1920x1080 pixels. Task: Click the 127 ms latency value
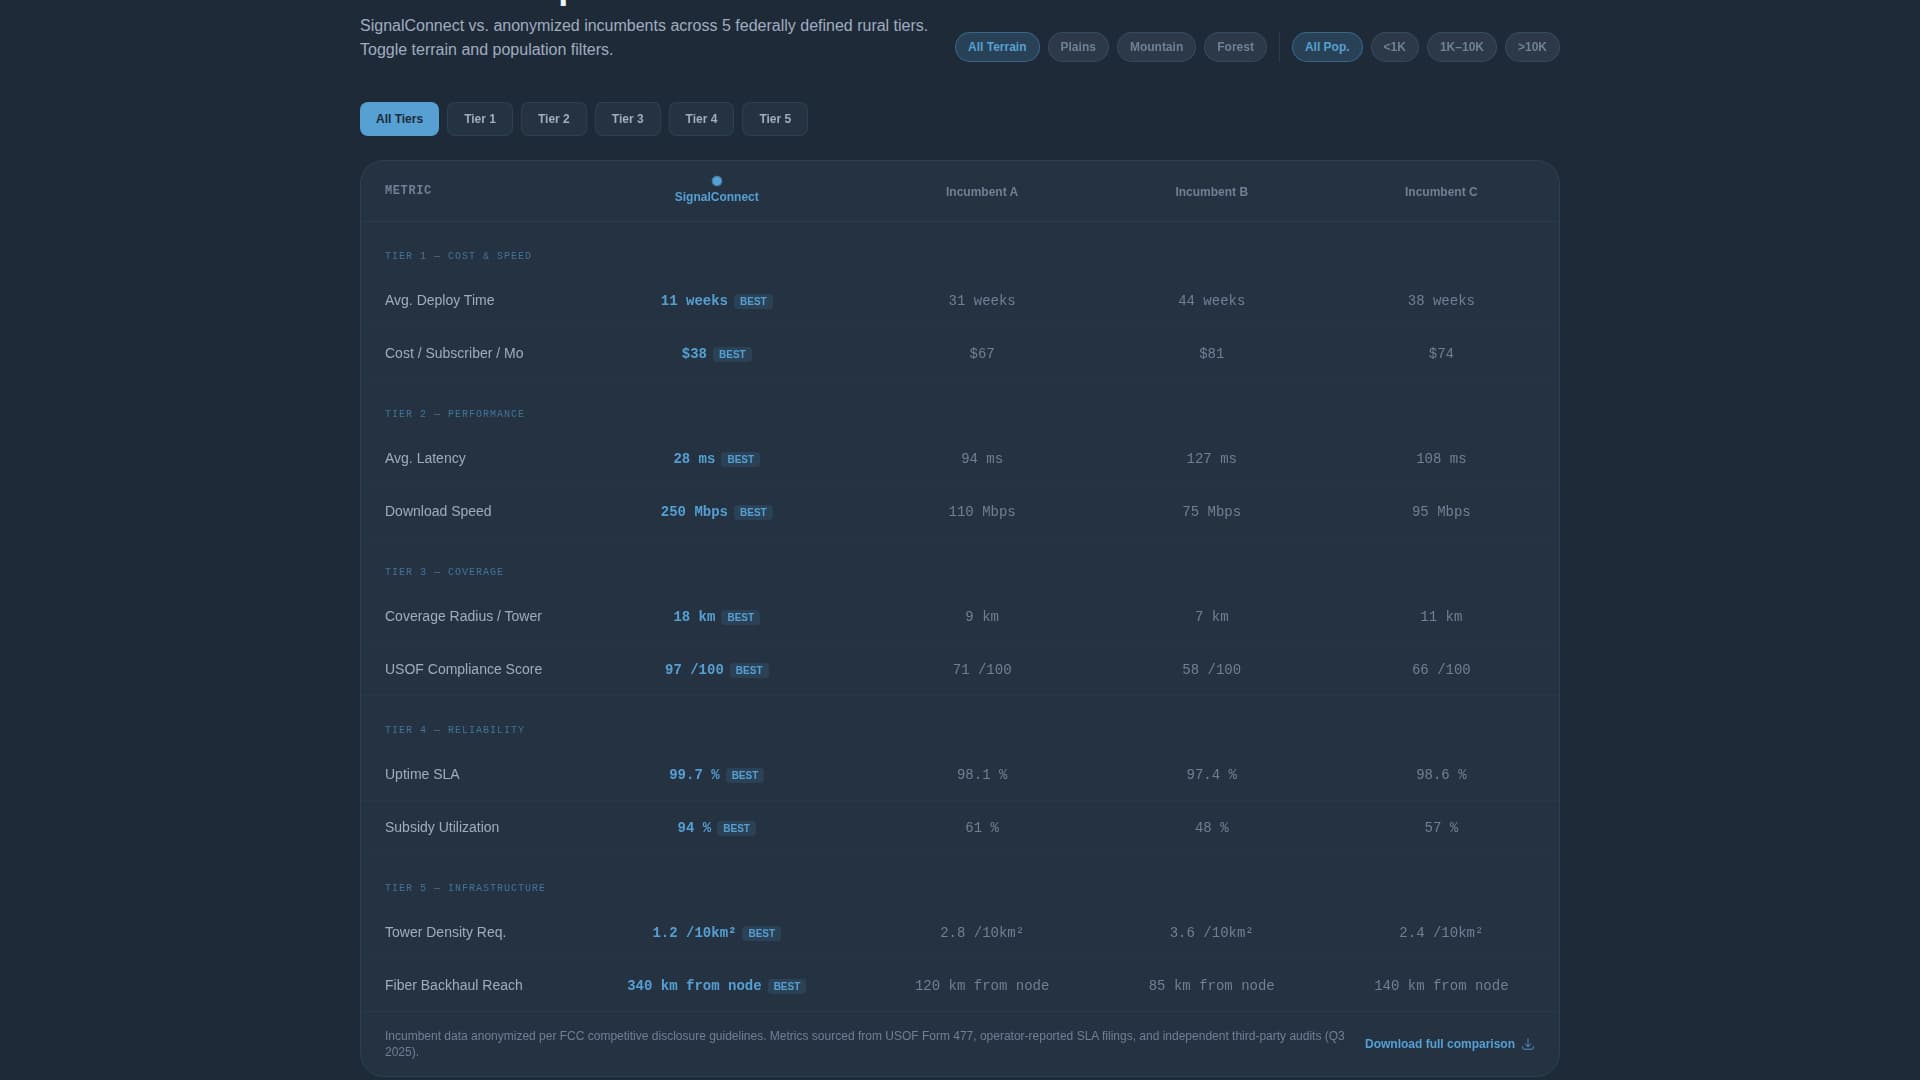[1211, 459]
